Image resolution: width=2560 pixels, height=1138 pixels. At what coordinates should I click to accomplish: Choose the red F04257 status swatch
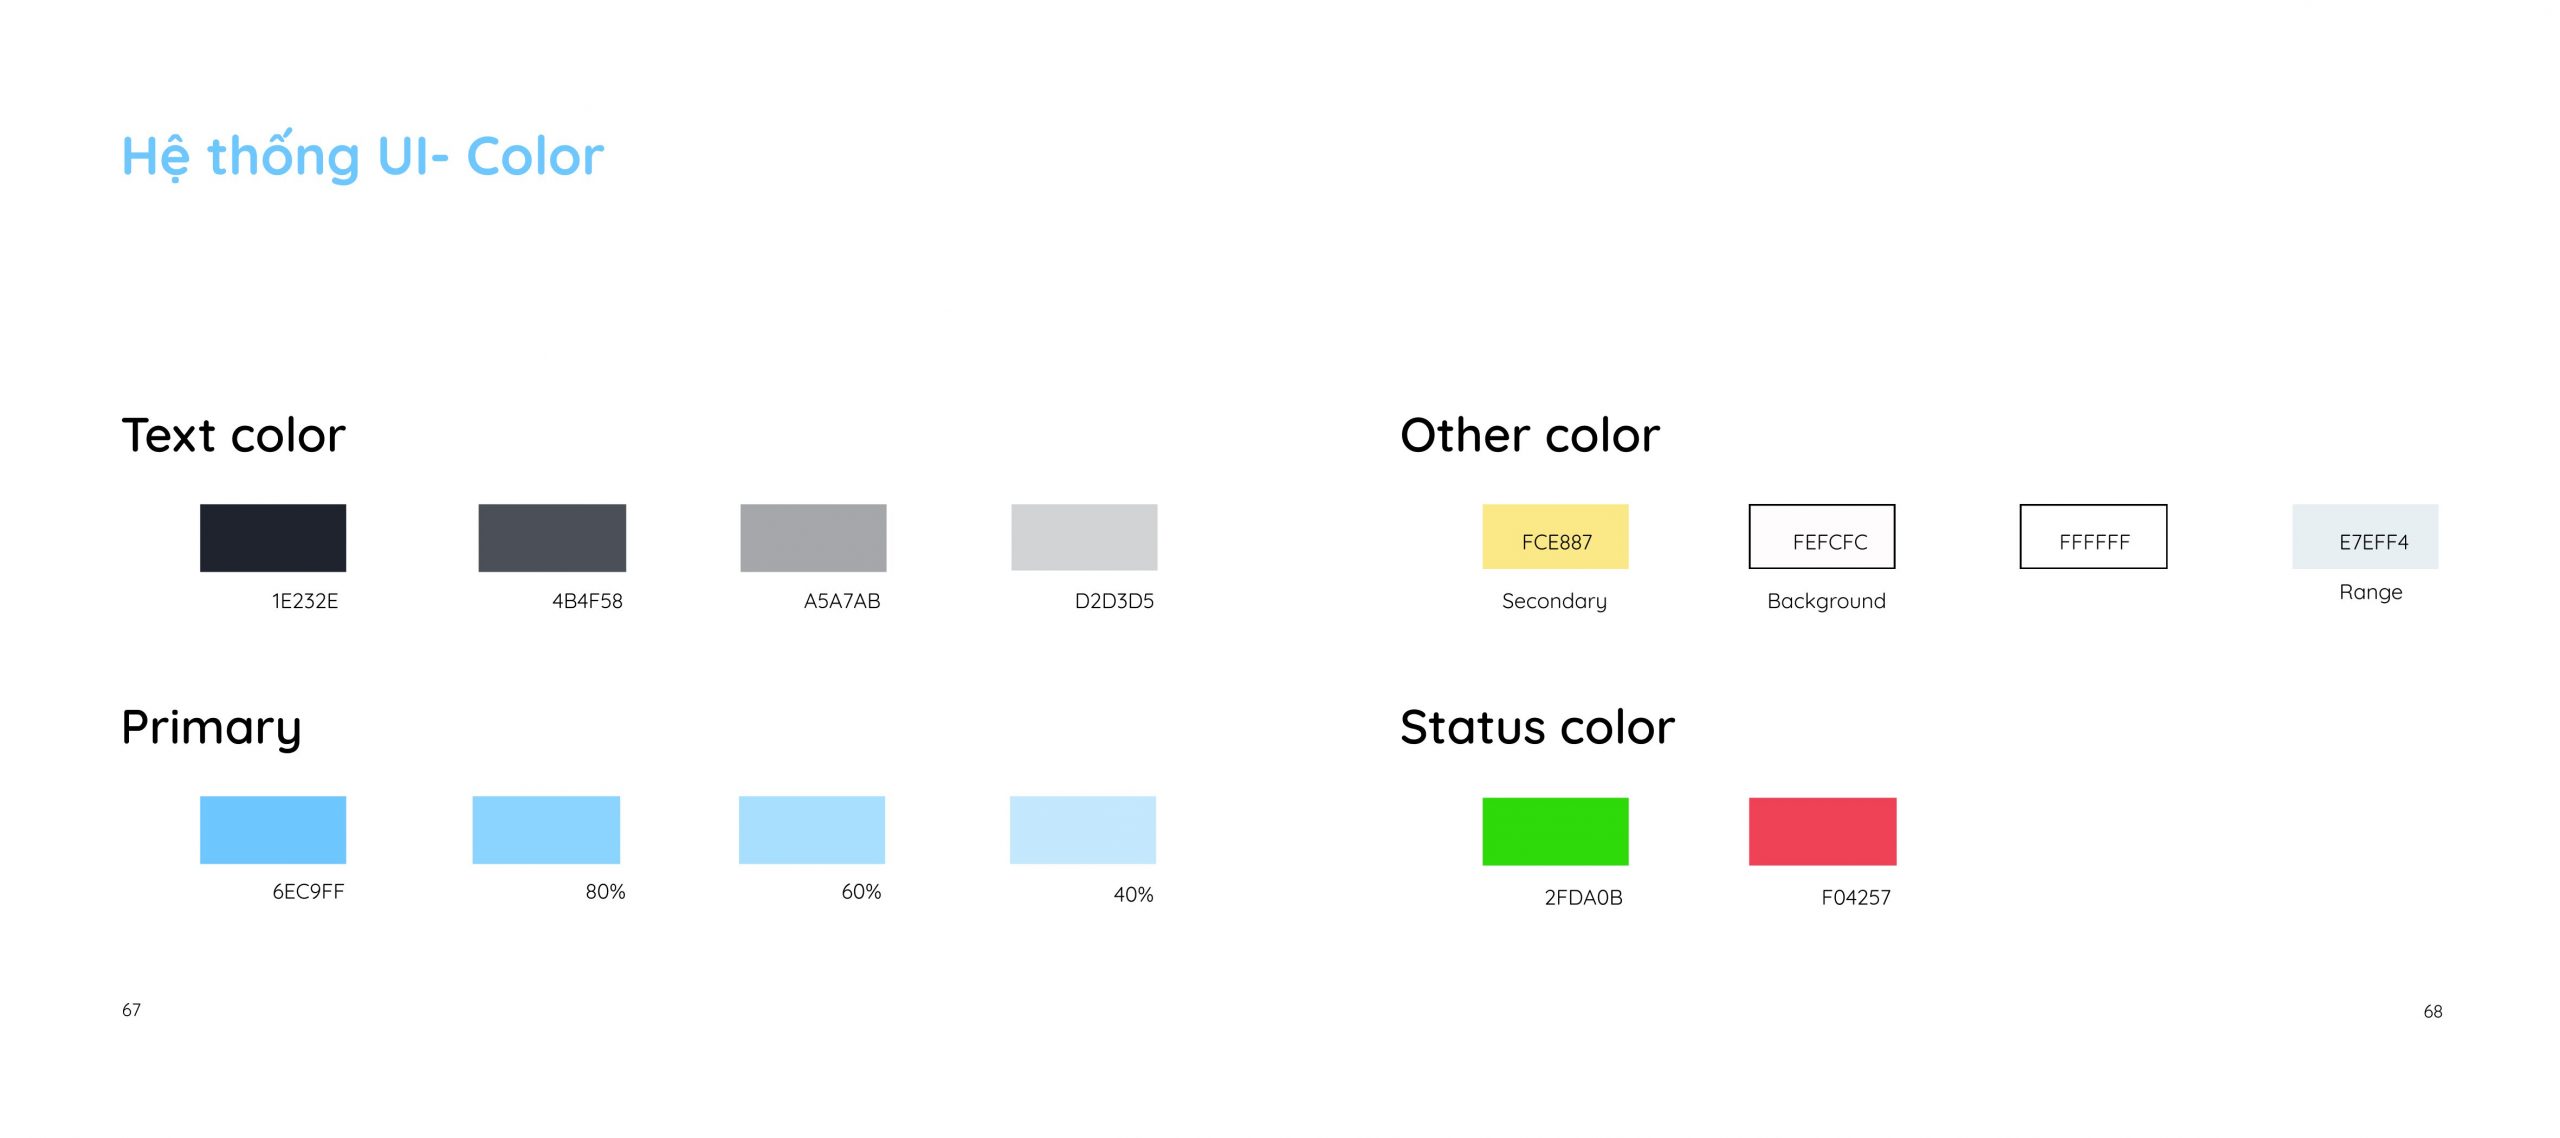(1822, 831)
